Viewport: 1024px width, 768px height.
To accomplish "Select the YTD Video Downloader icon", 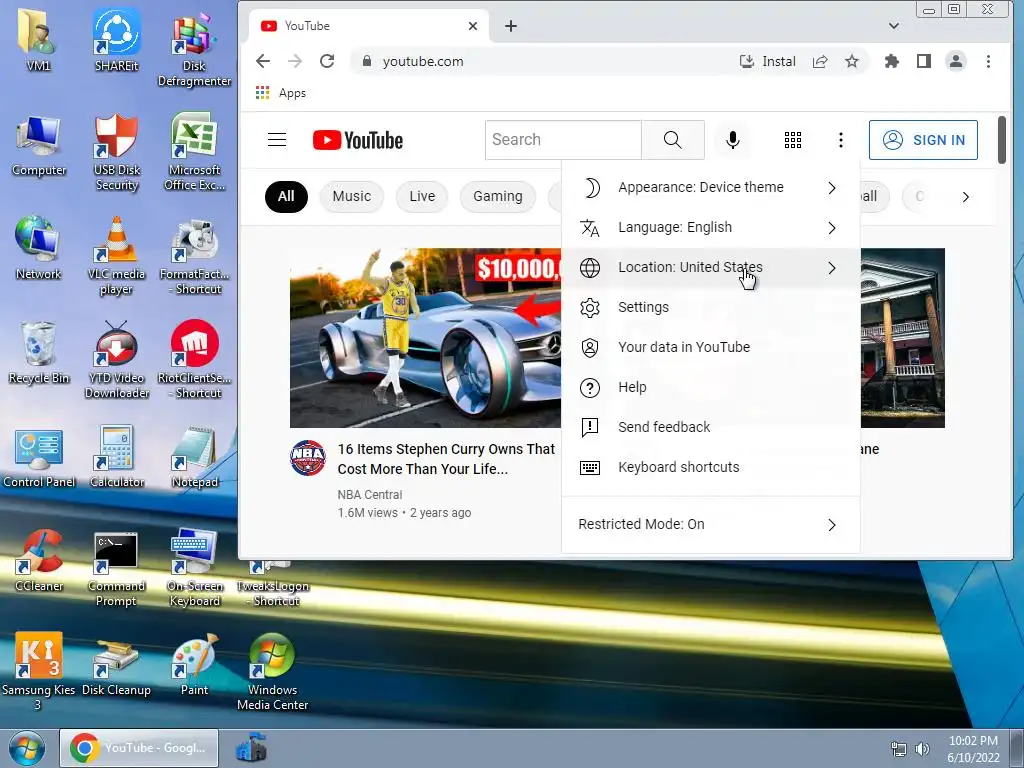I will pyautogui.click(x=116, y=359).
